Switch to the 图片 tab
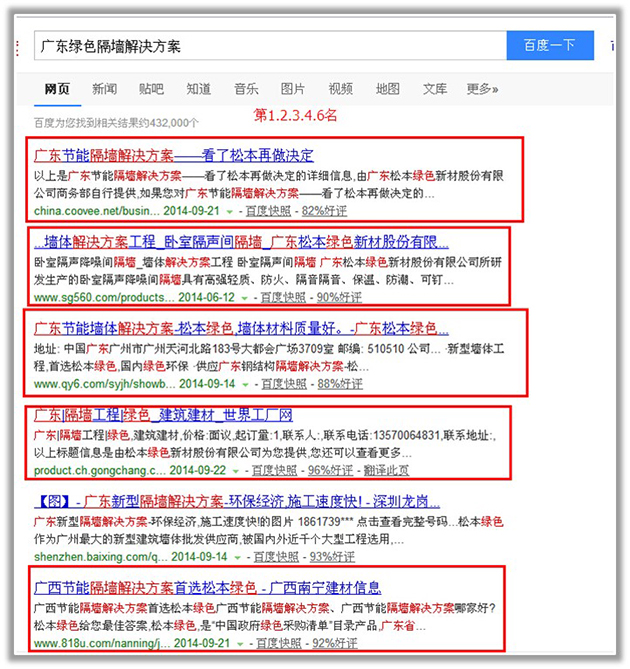Viewport: 630px width, 669px height. (x=293, y=89)
